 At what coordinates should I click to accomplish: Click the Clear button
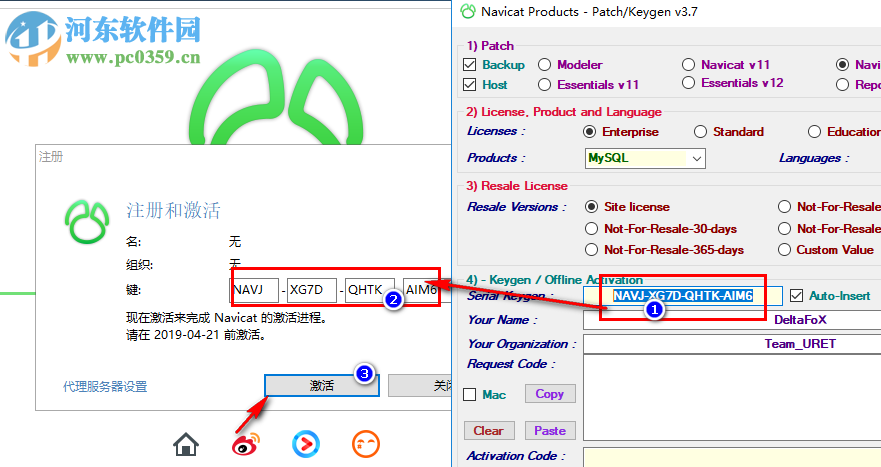tap(489, 431)
